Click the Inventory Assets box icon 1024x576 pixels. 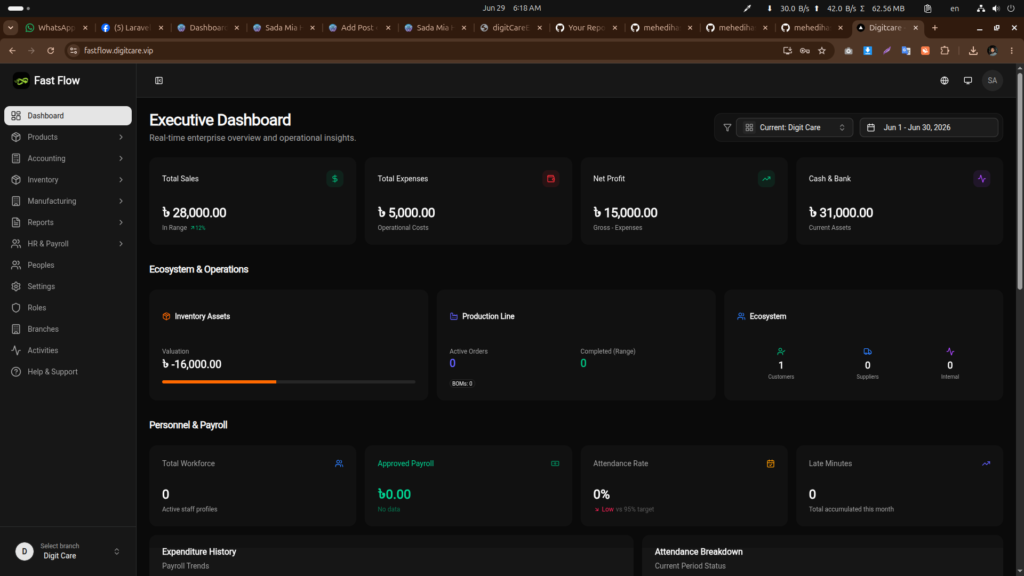167,316
